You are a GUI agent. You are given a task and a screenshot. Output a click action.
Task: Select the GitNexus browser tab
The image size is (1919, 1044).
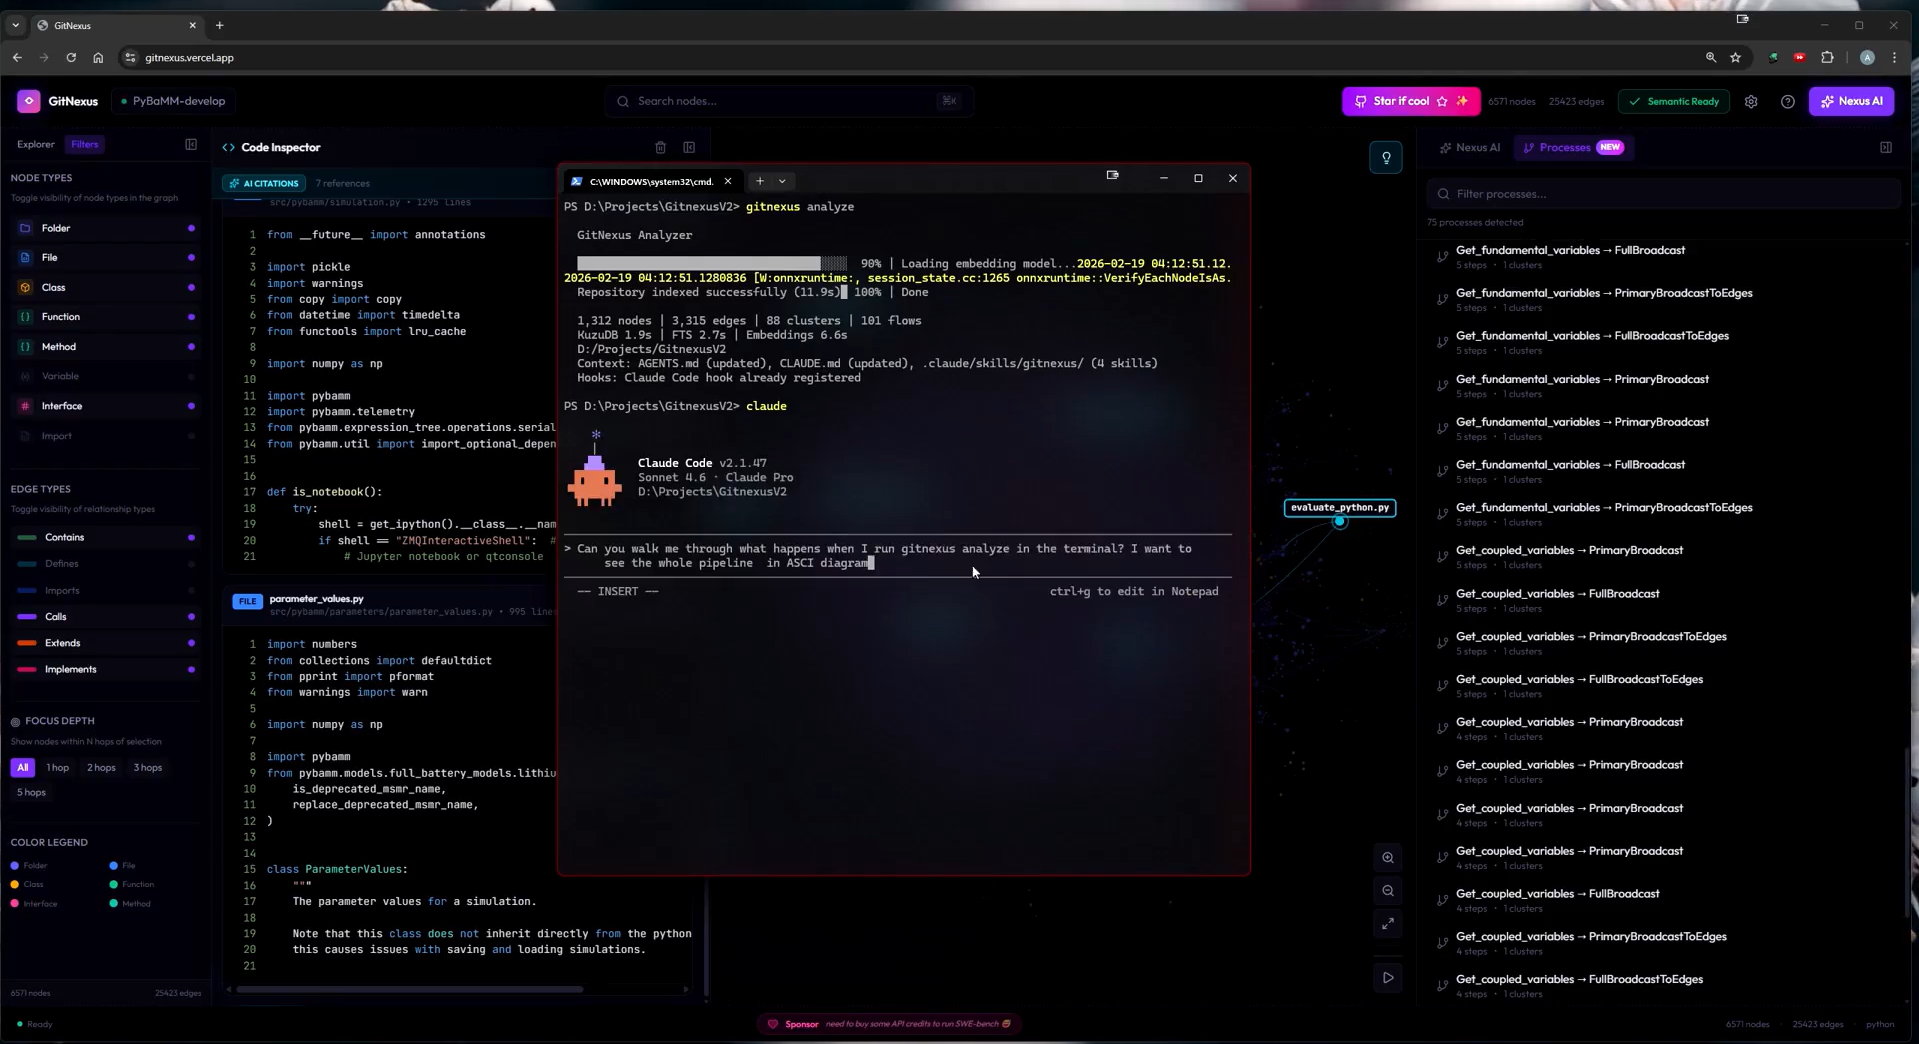pos(118,25)
